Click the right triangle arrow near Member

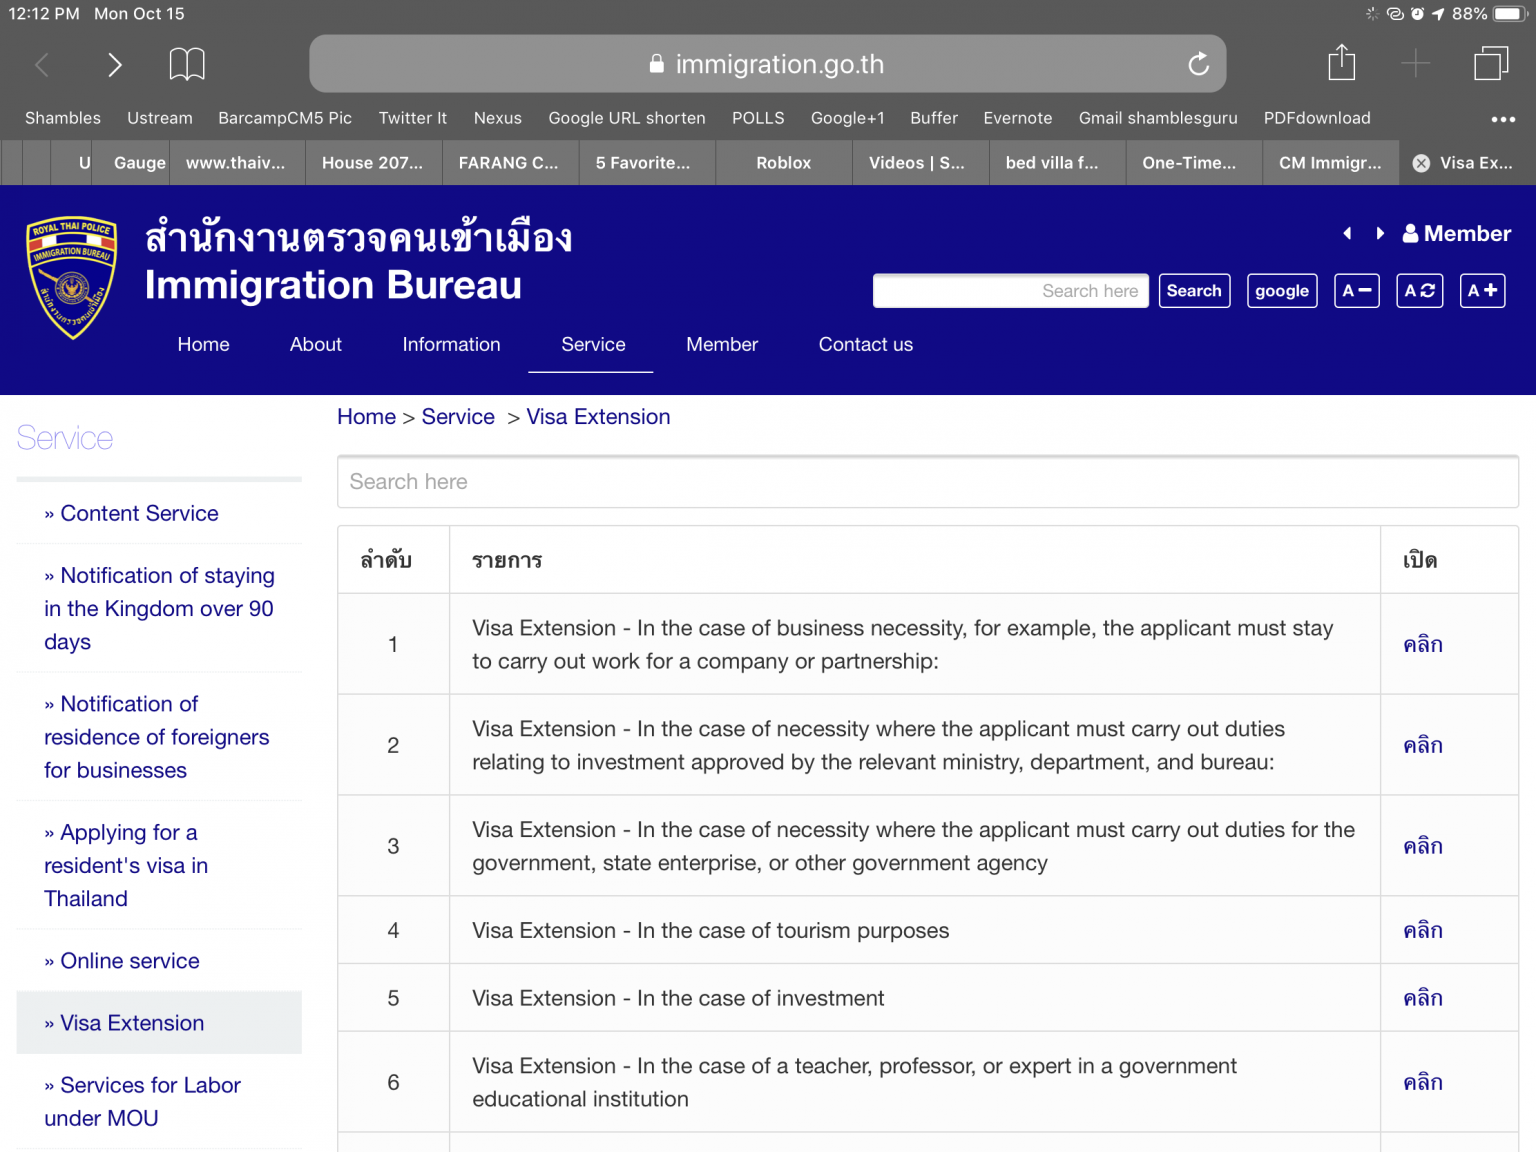[1380, 234]
